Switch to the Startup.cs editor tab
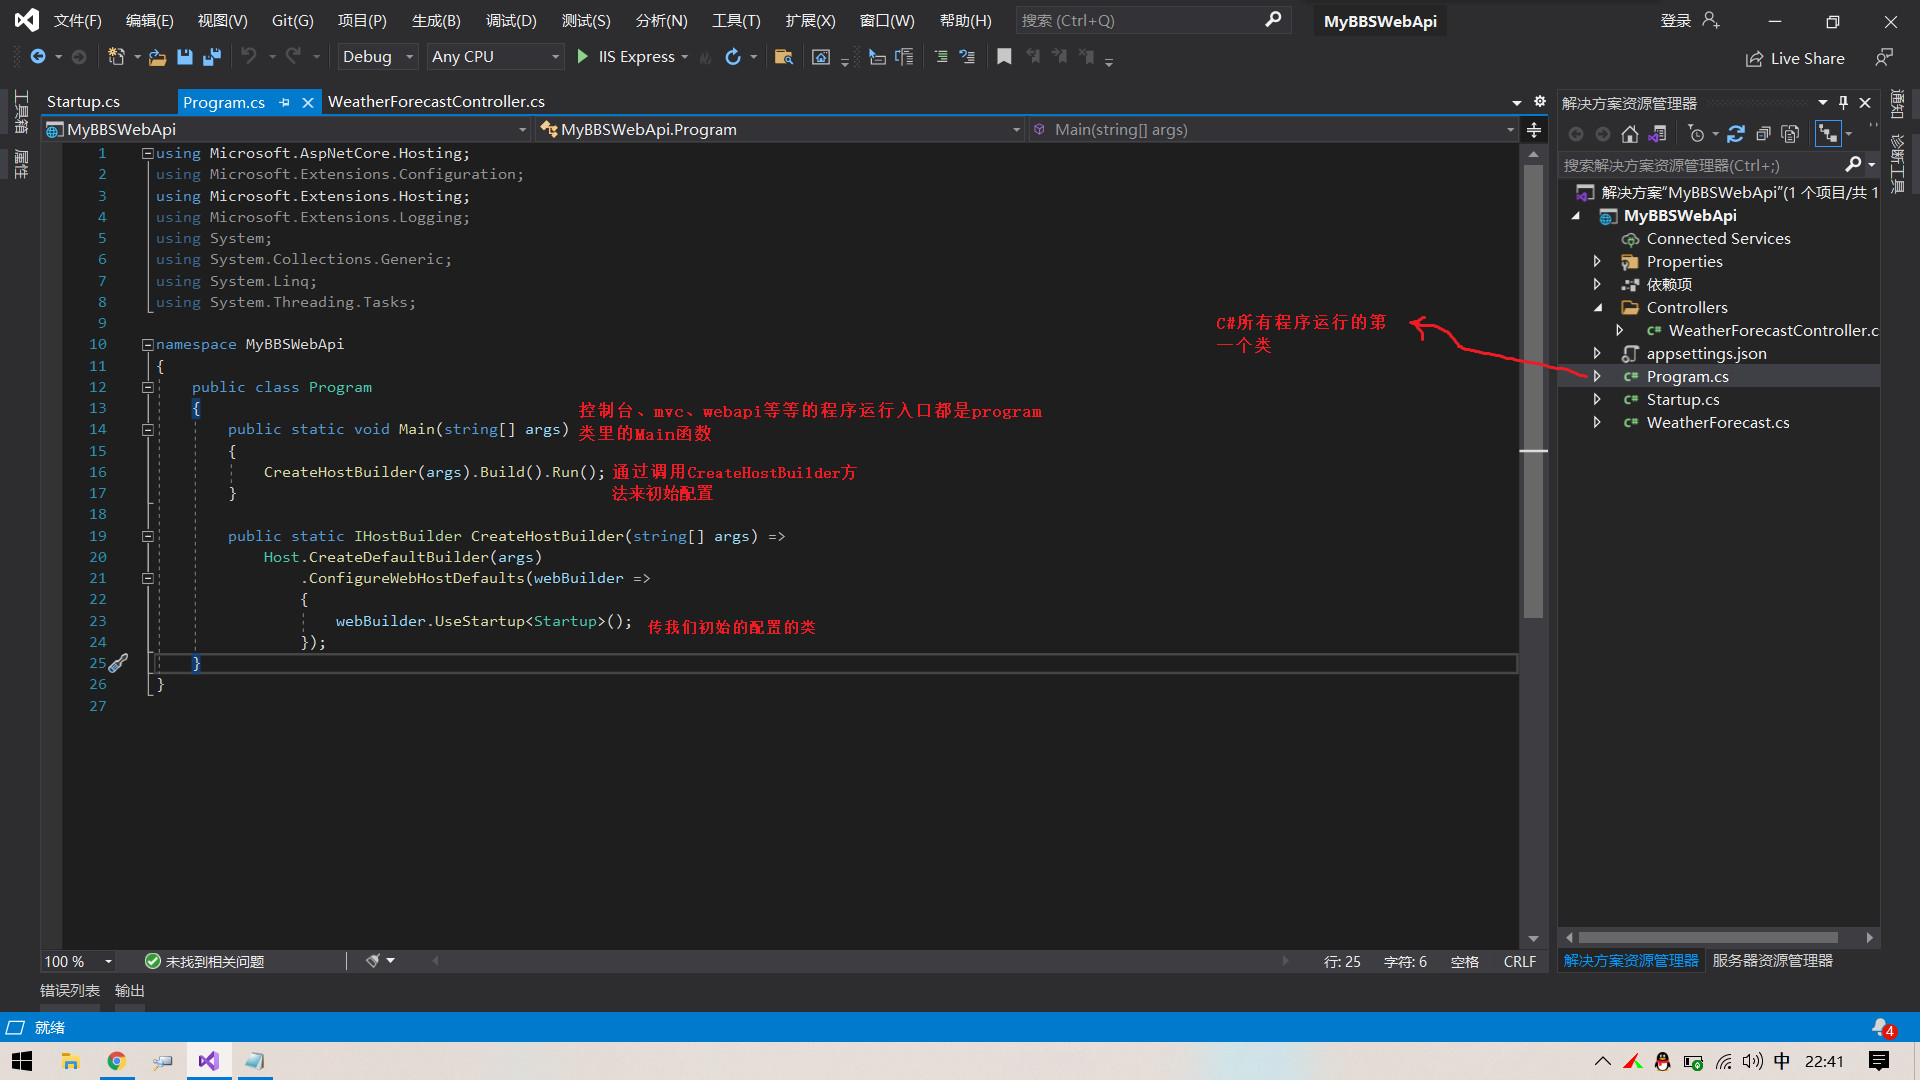This screenshot has height=1080, width=1920. pos(83,102)
